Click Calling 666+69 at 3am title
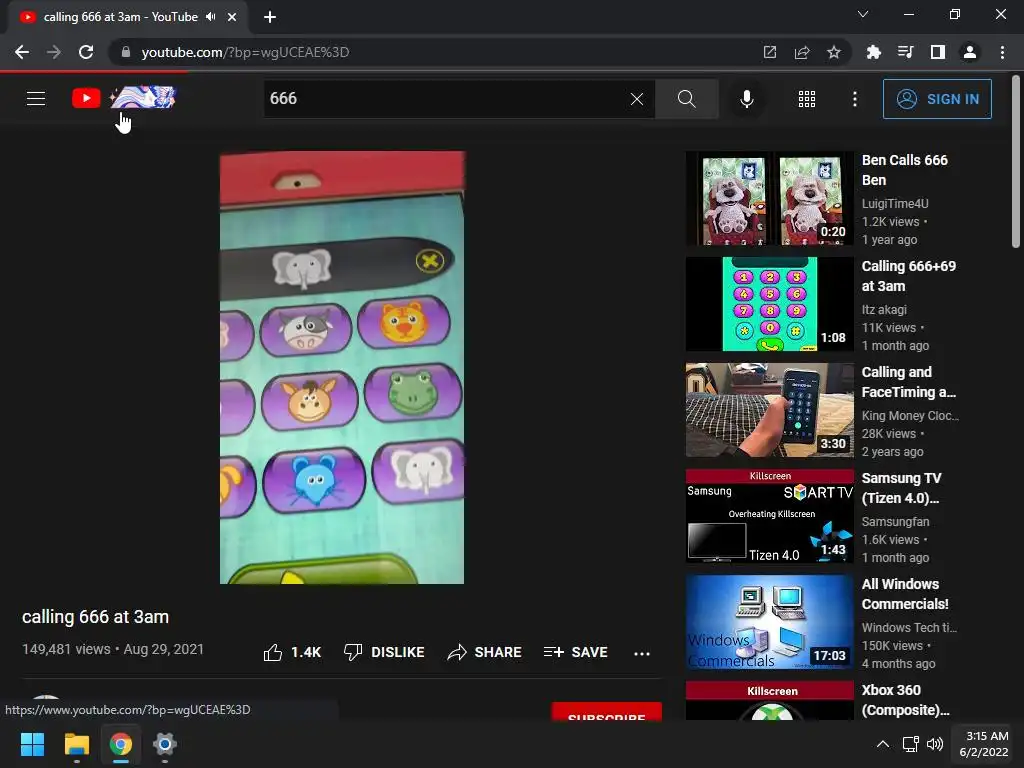This screenshot has height=768, width=1024. pyautogui.click(x=908, y=276)
